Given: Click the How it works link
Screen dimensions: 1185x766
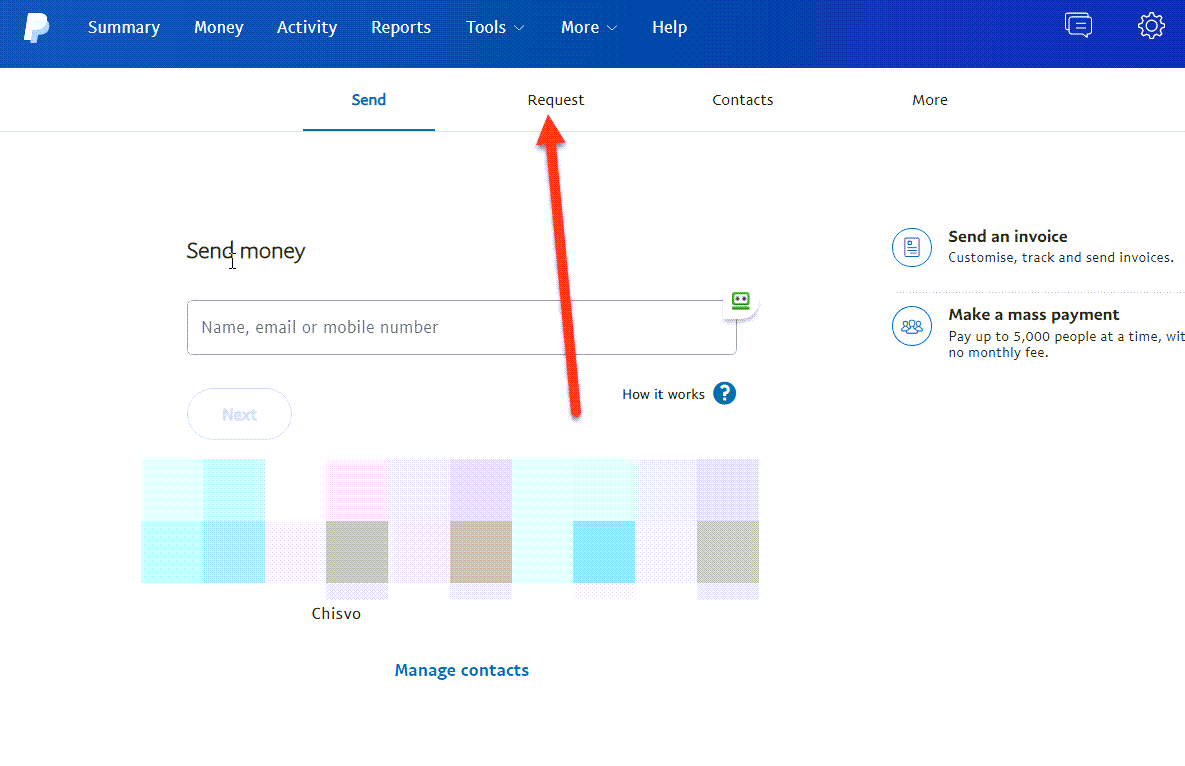Looking at the screenshot, I should [x=663, y=394].
